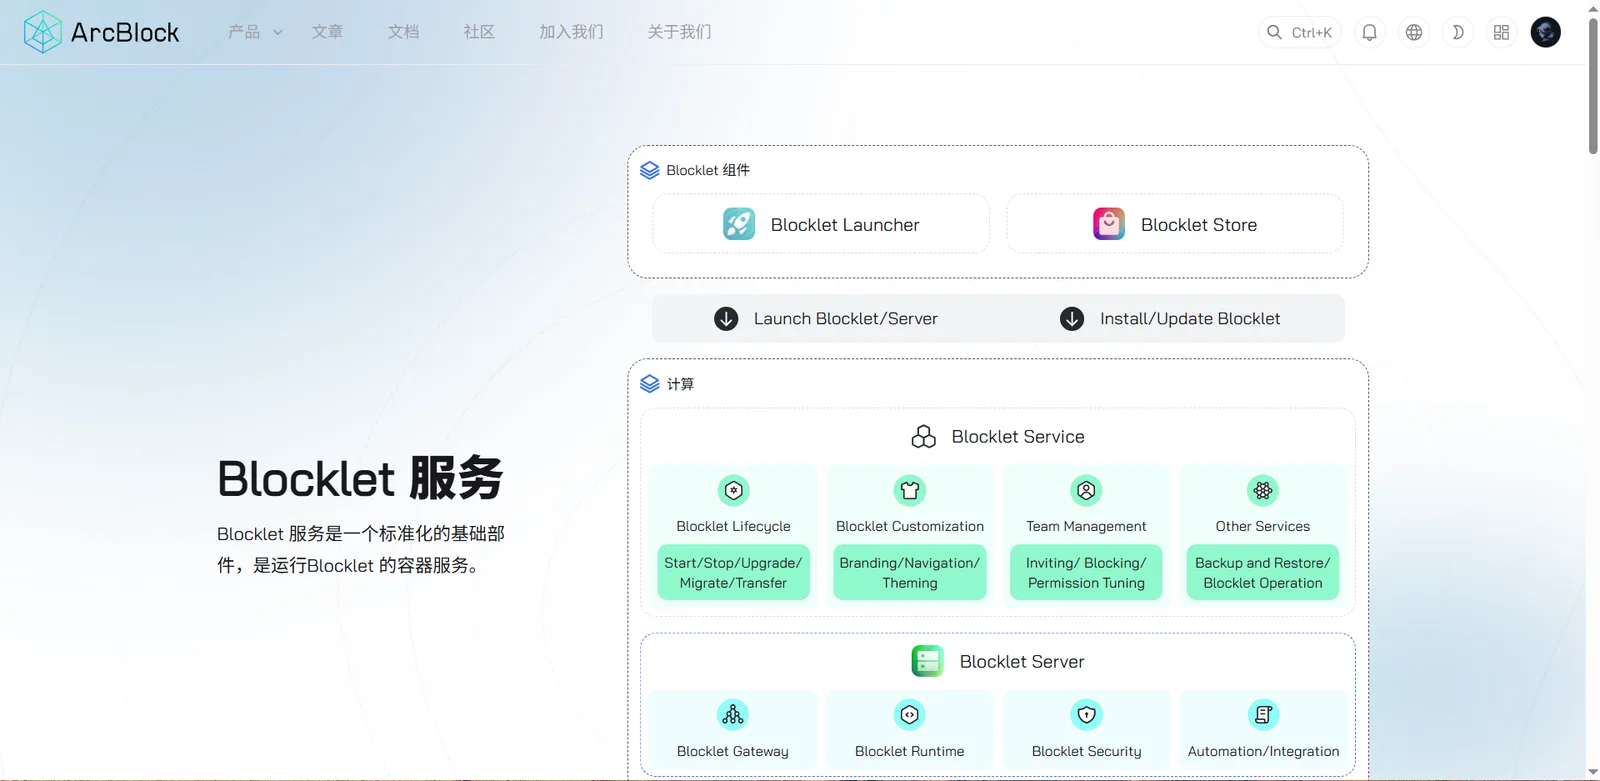Click the Blocklet Security shield icon
Image resolution: width=1600 pixels, height=781 pixels.
[x=1086, y=715]
